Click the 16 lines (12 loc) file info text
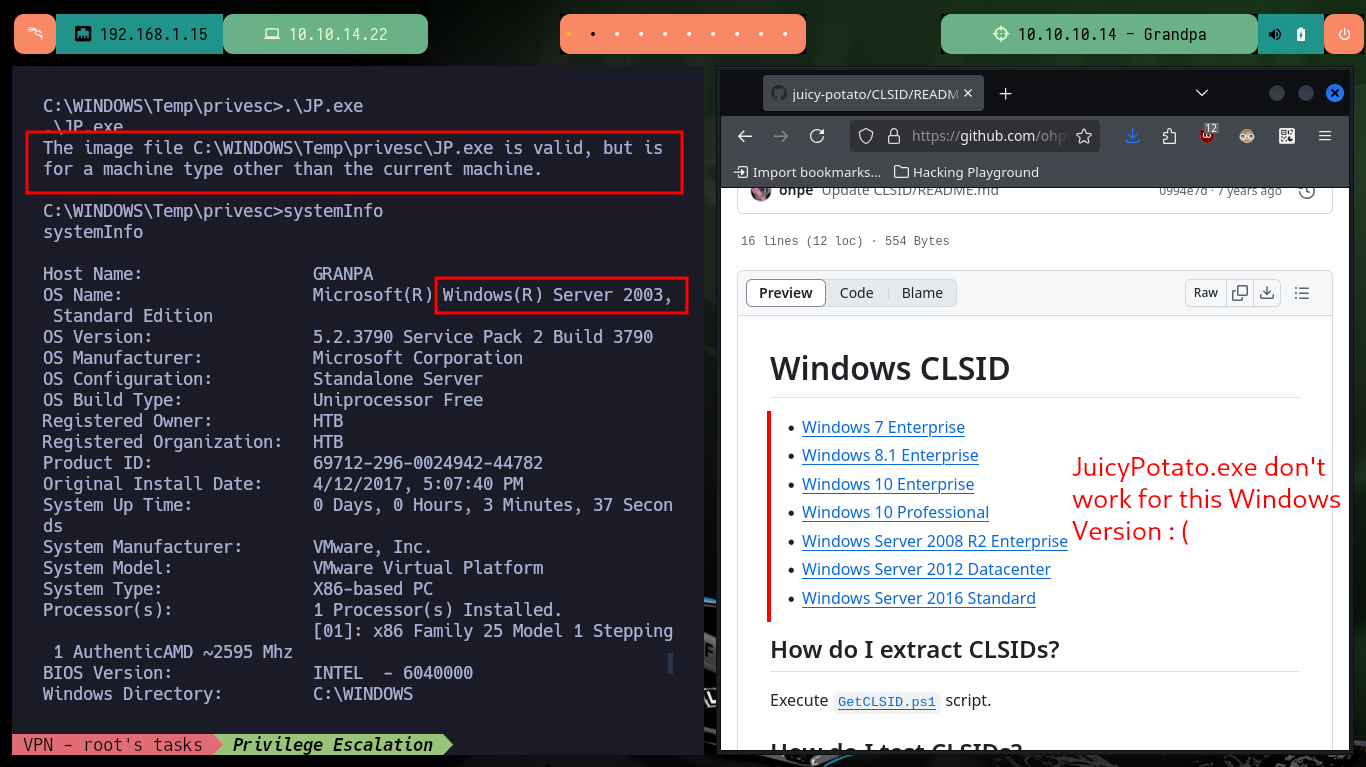This screenshot has height=767, width=1366. (845, 241)
